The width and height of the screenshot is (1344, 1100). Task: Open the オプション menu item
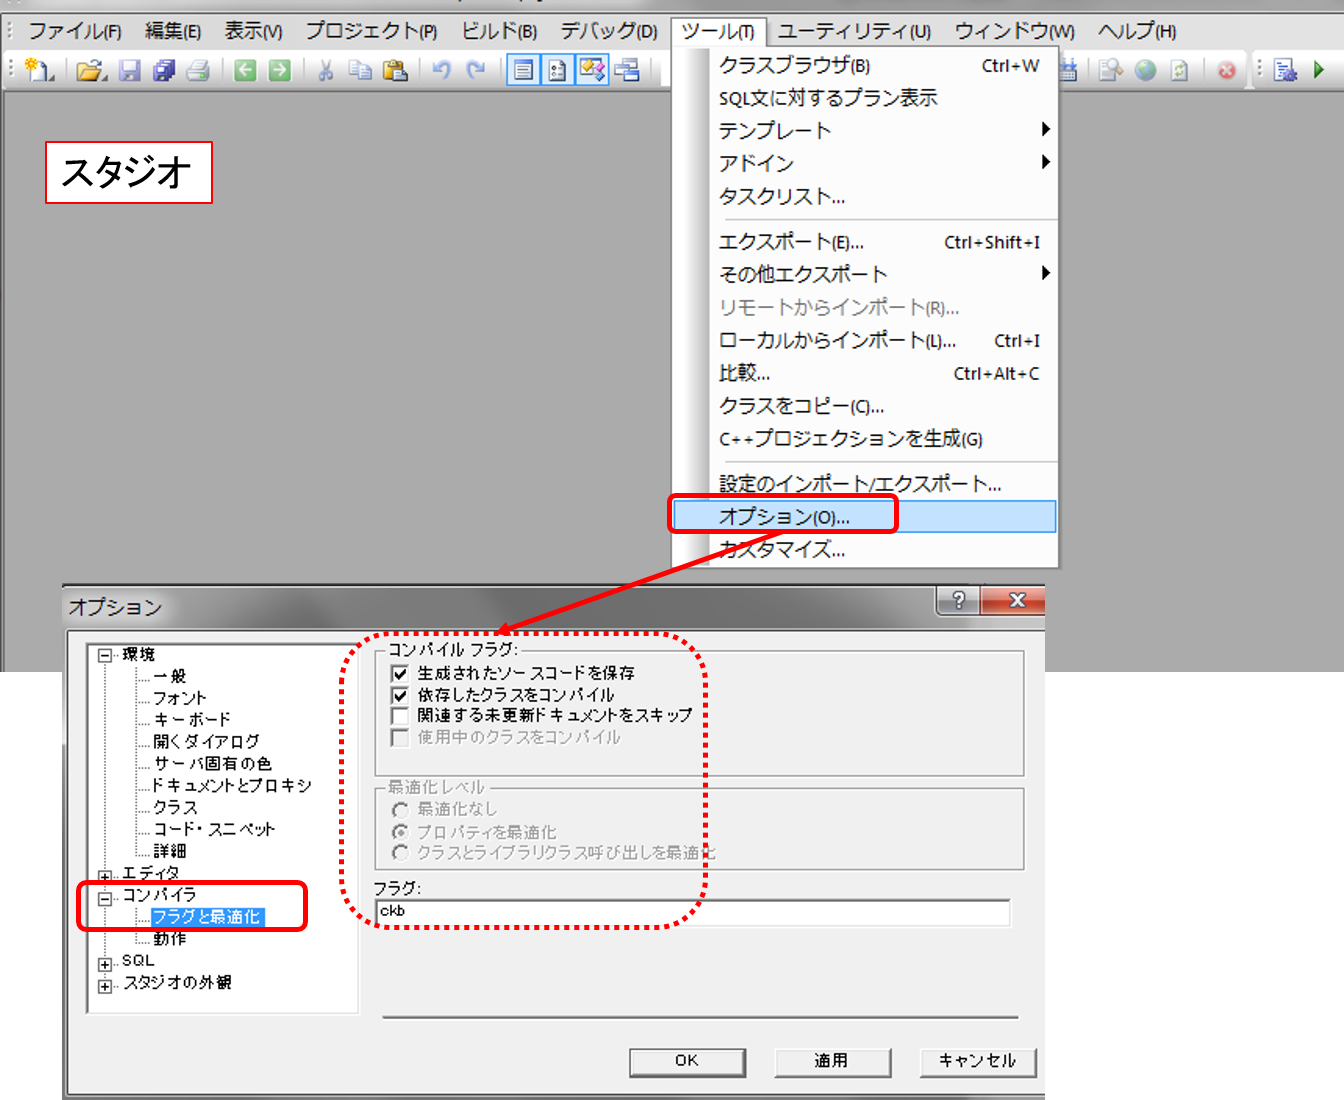pos(784,517)
